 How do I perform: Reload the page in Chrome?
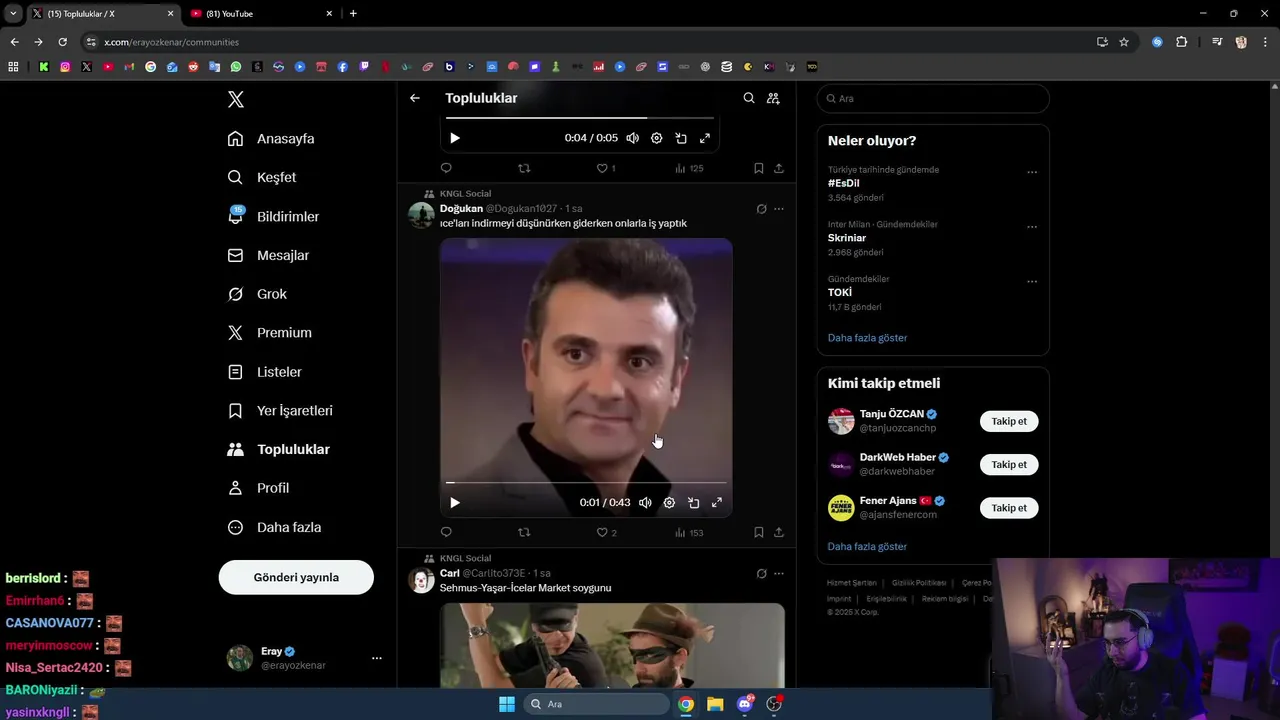[62, 42]
